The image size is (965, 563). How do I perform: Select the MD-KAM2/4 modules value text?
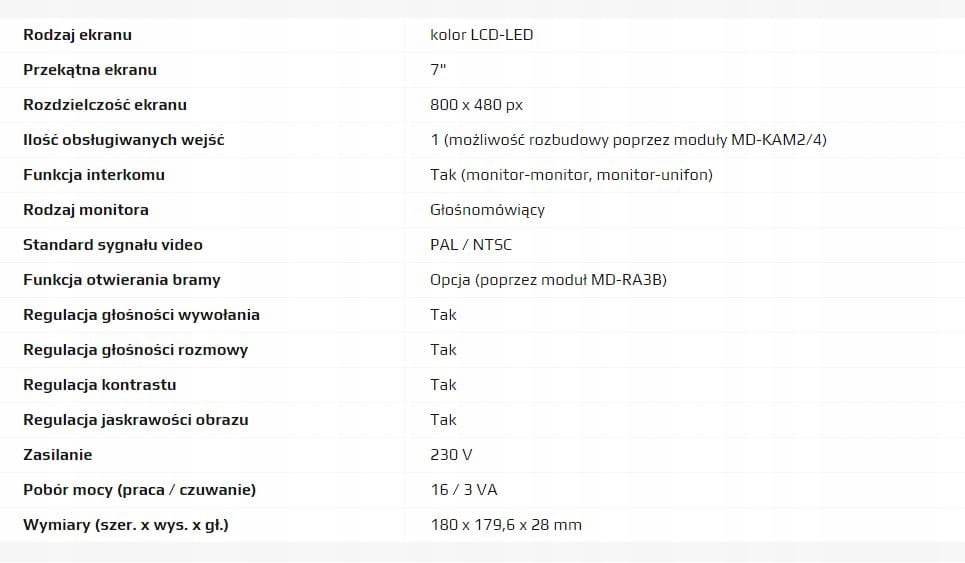coord(628,140)
